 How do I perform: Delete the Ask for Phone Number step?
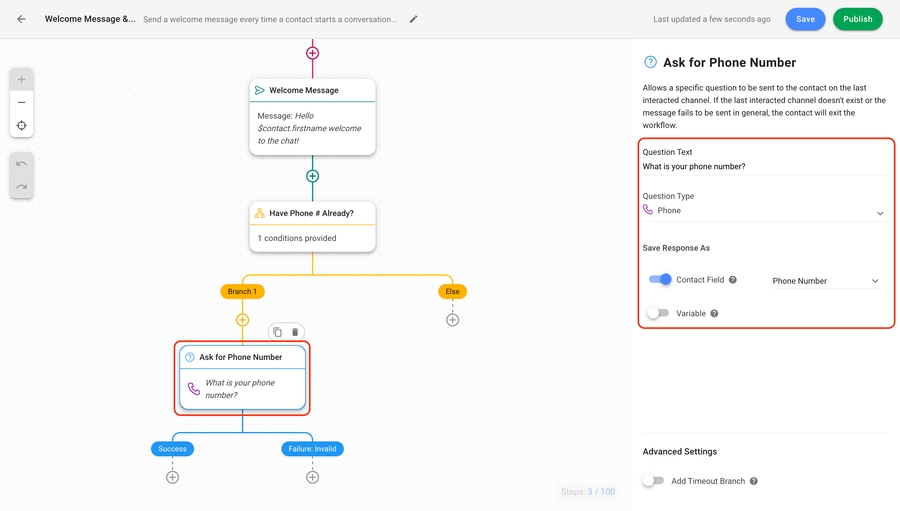point(295,332)
